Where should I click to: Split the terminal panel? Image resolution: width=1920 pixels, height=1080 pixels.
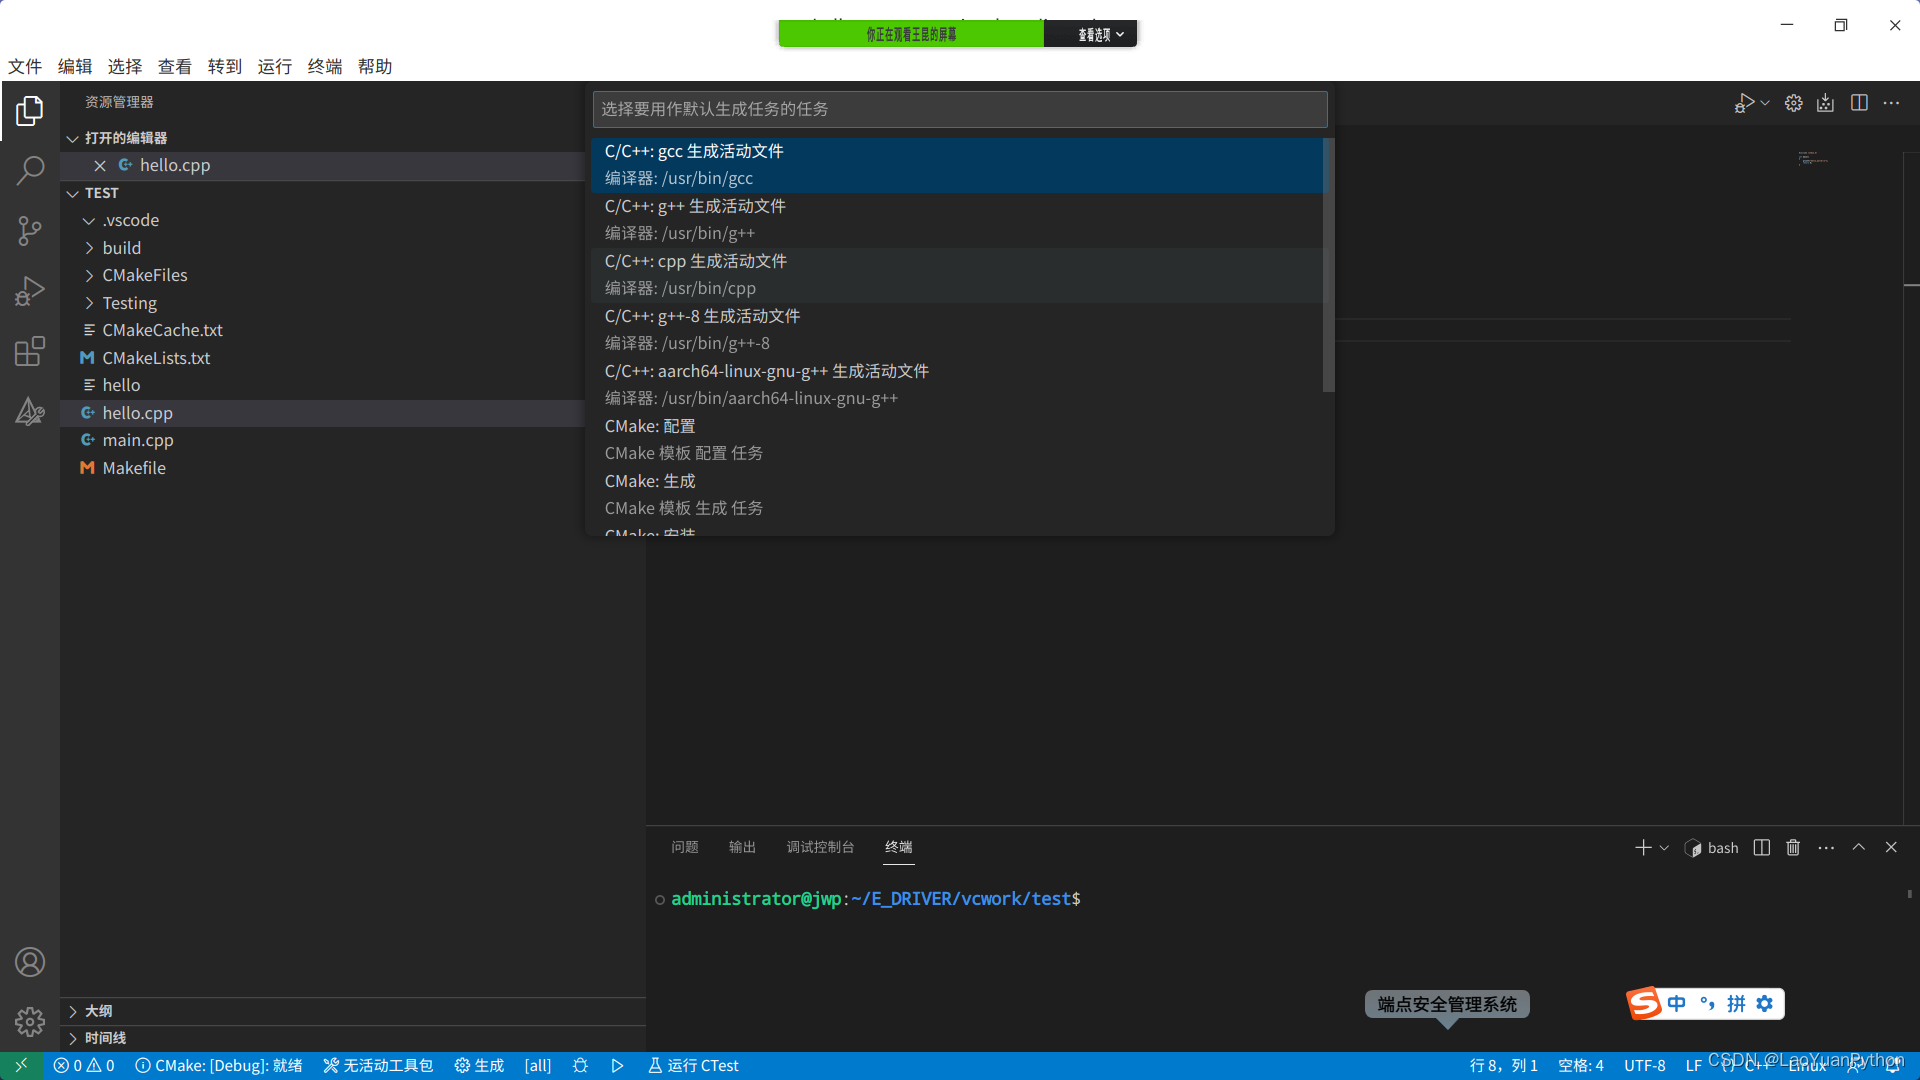tap(1762, 847)
